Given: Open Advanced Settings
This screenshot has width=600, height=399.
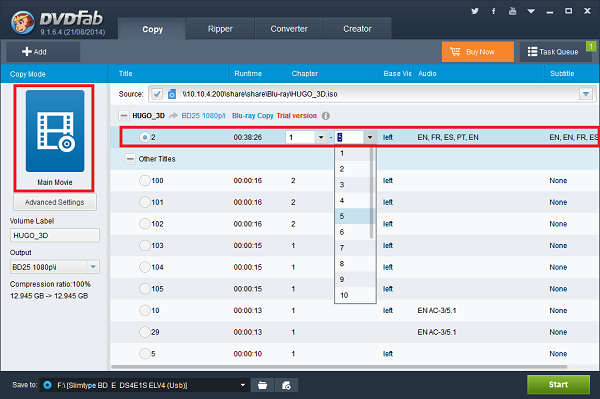Looking at the screenshot, I should pos(55,202).
